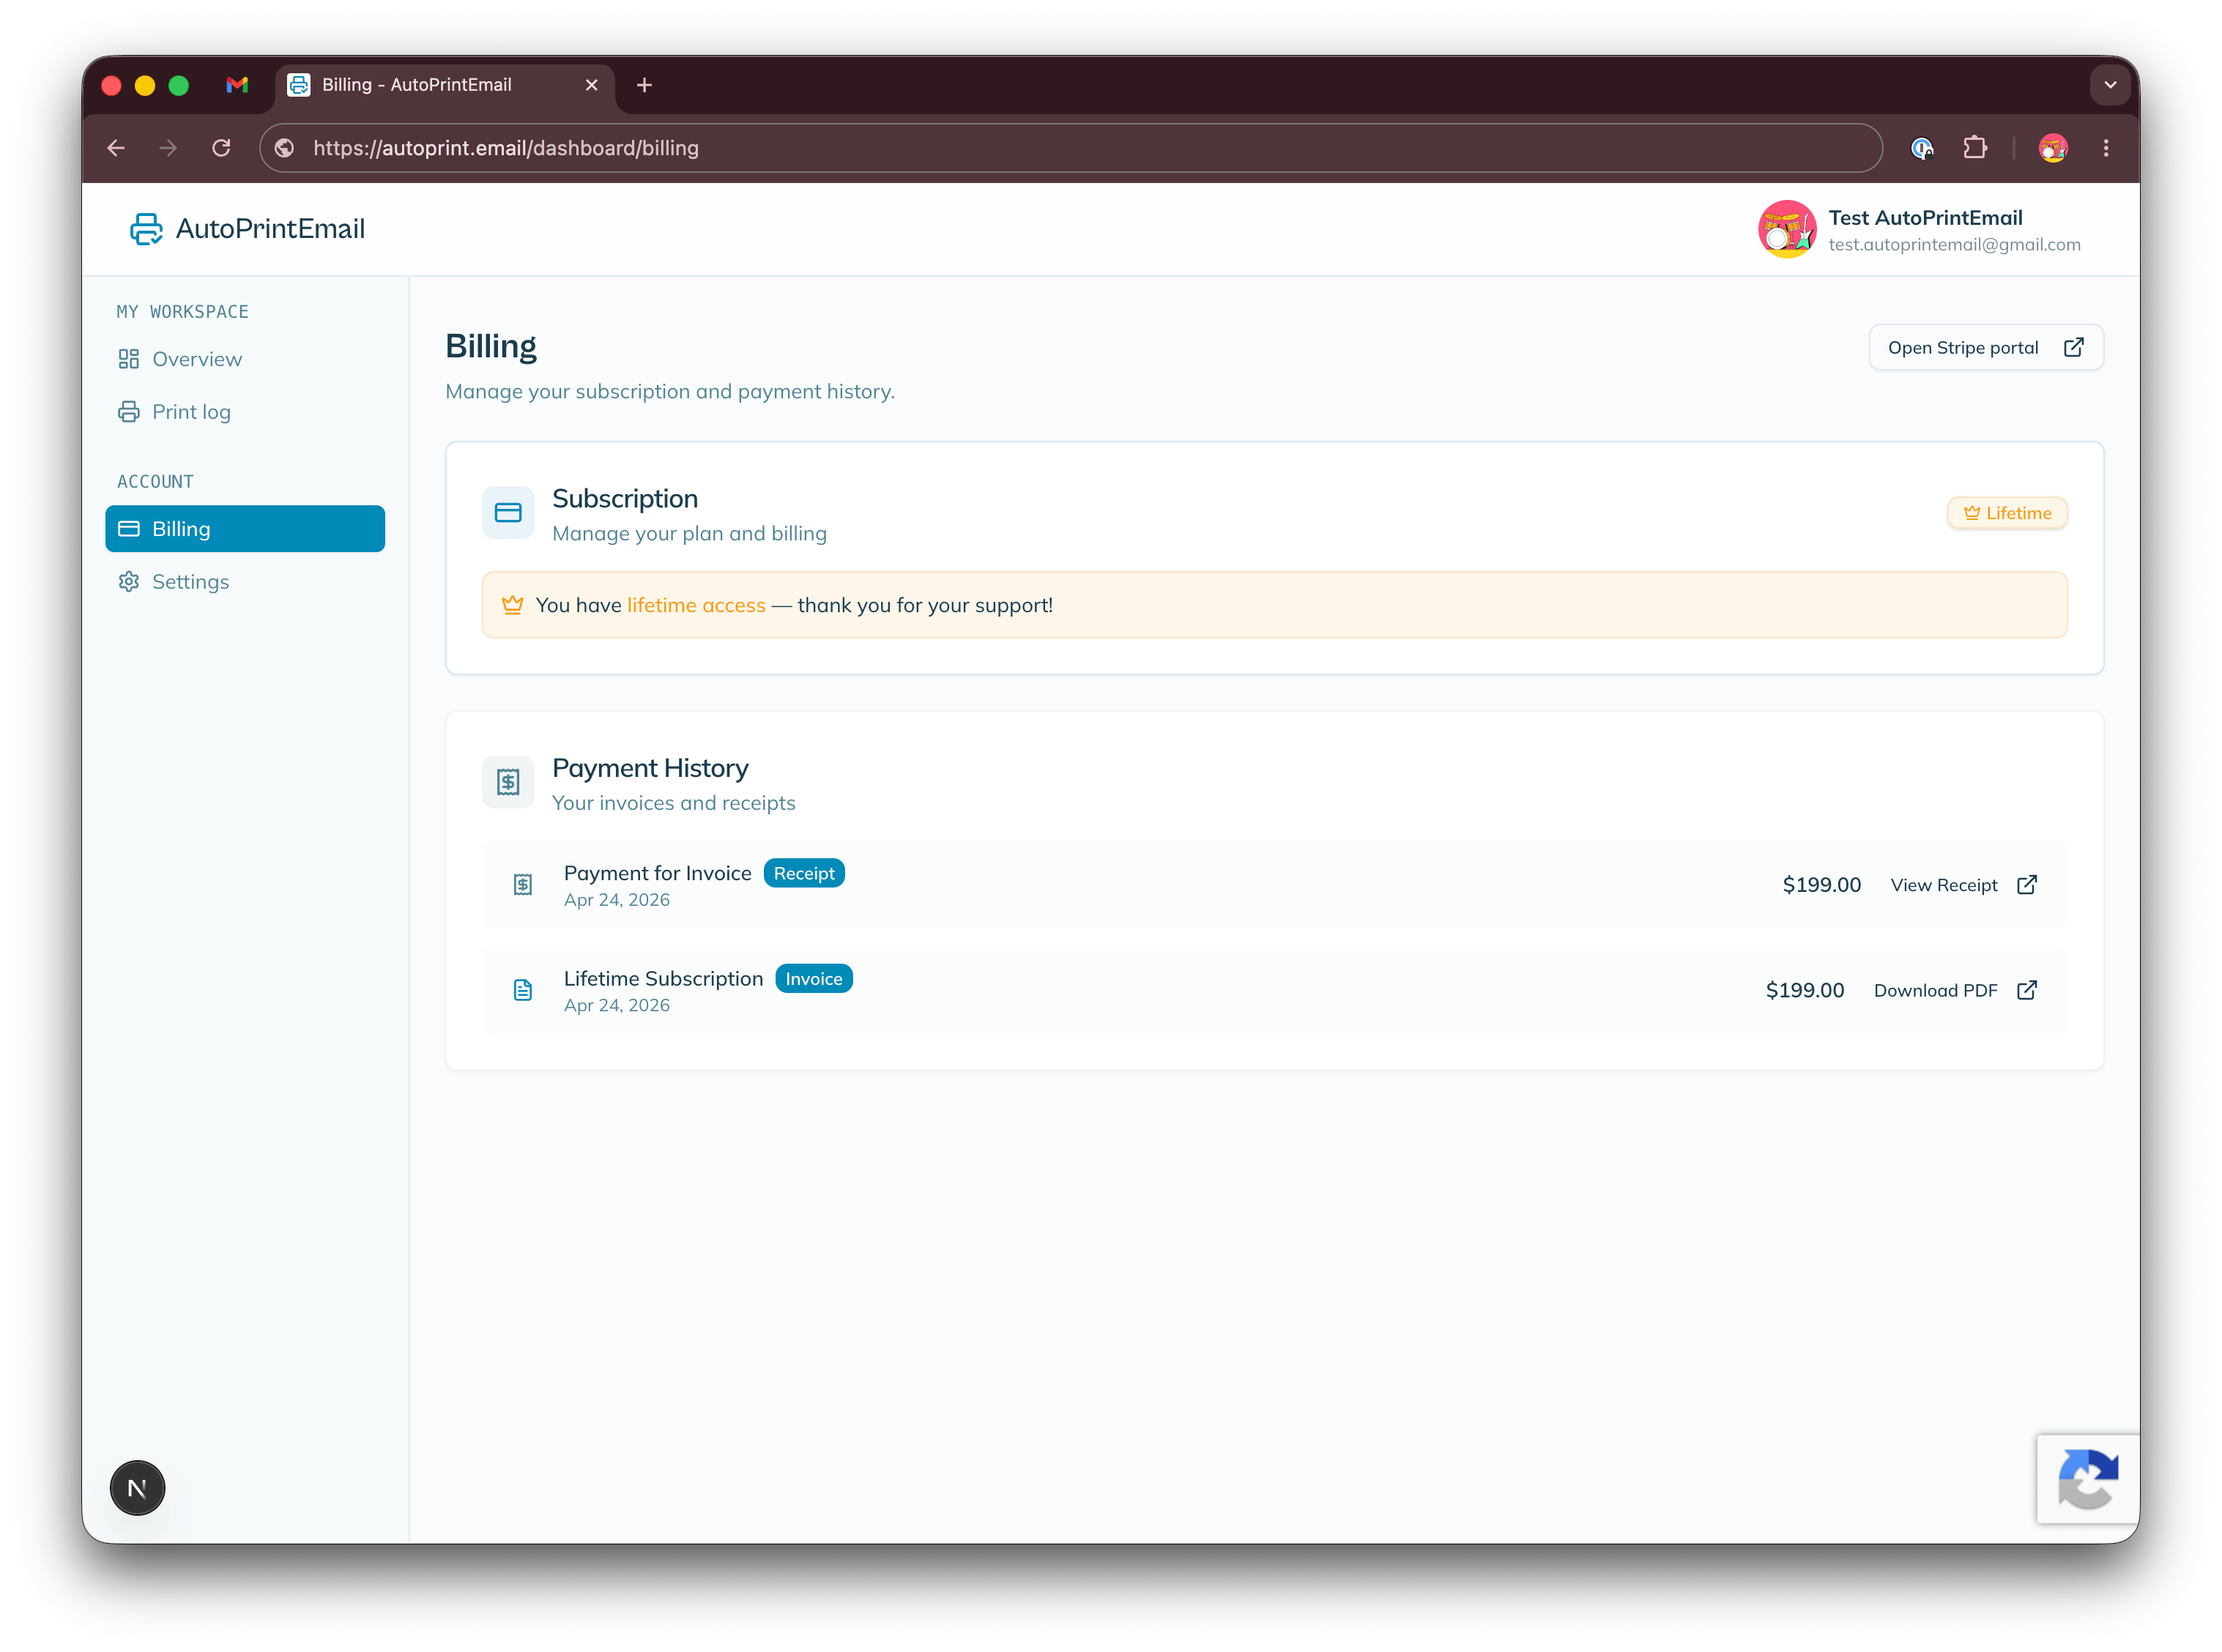The width and height of the screenshot is (2222, 1652).
Task: Click the reCAPTCHA badge
Action: (2087, 1479)
